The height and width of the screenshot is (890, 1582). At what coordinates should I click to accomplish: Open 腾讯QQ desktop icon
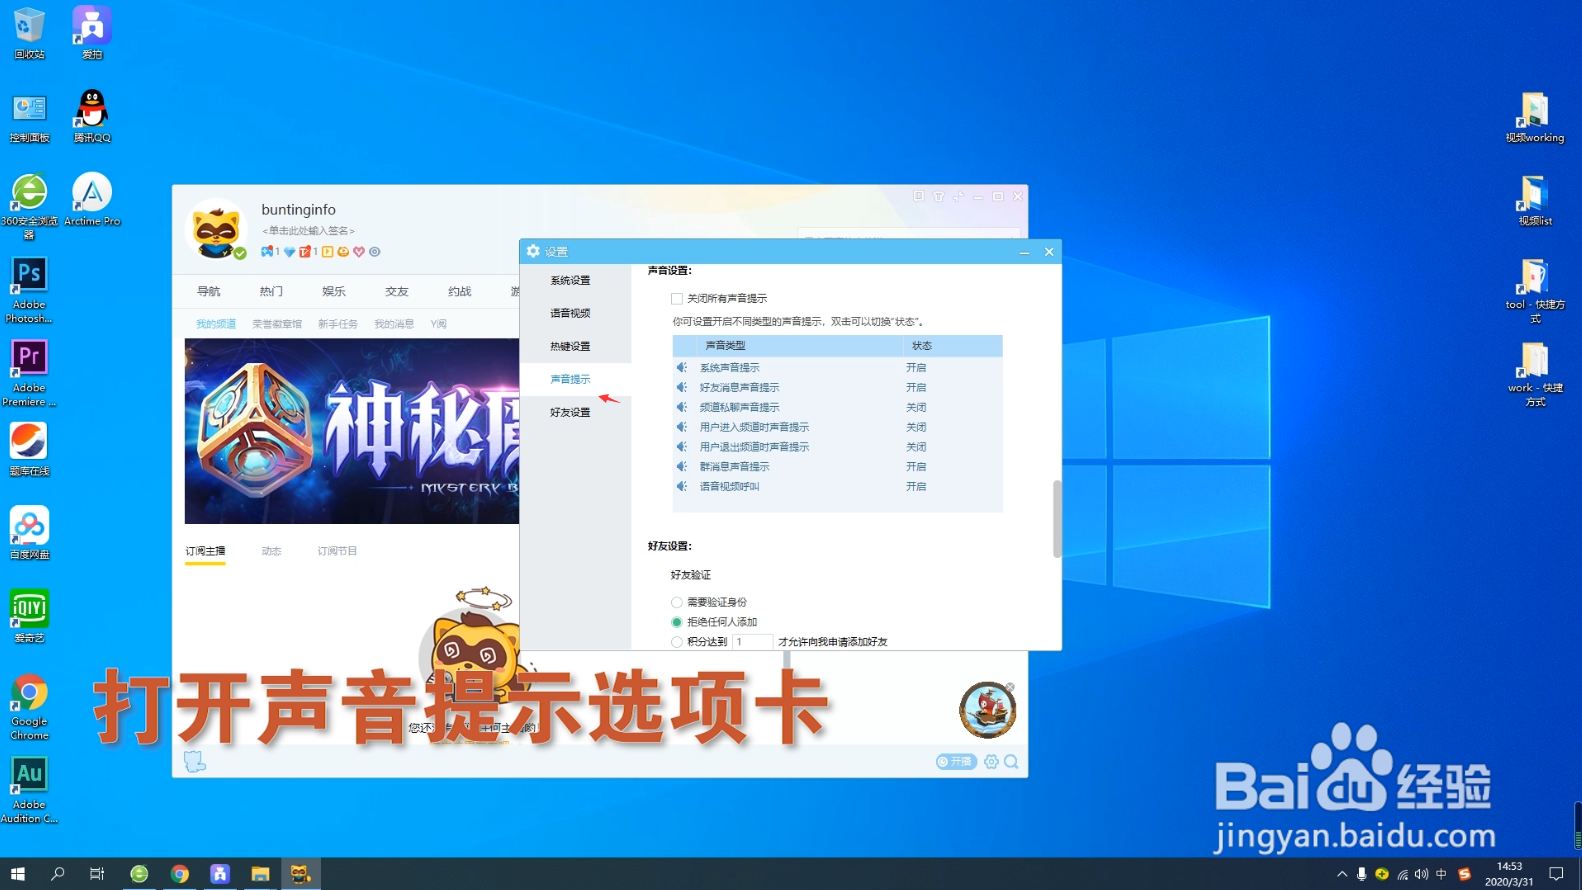click(92, 116)
